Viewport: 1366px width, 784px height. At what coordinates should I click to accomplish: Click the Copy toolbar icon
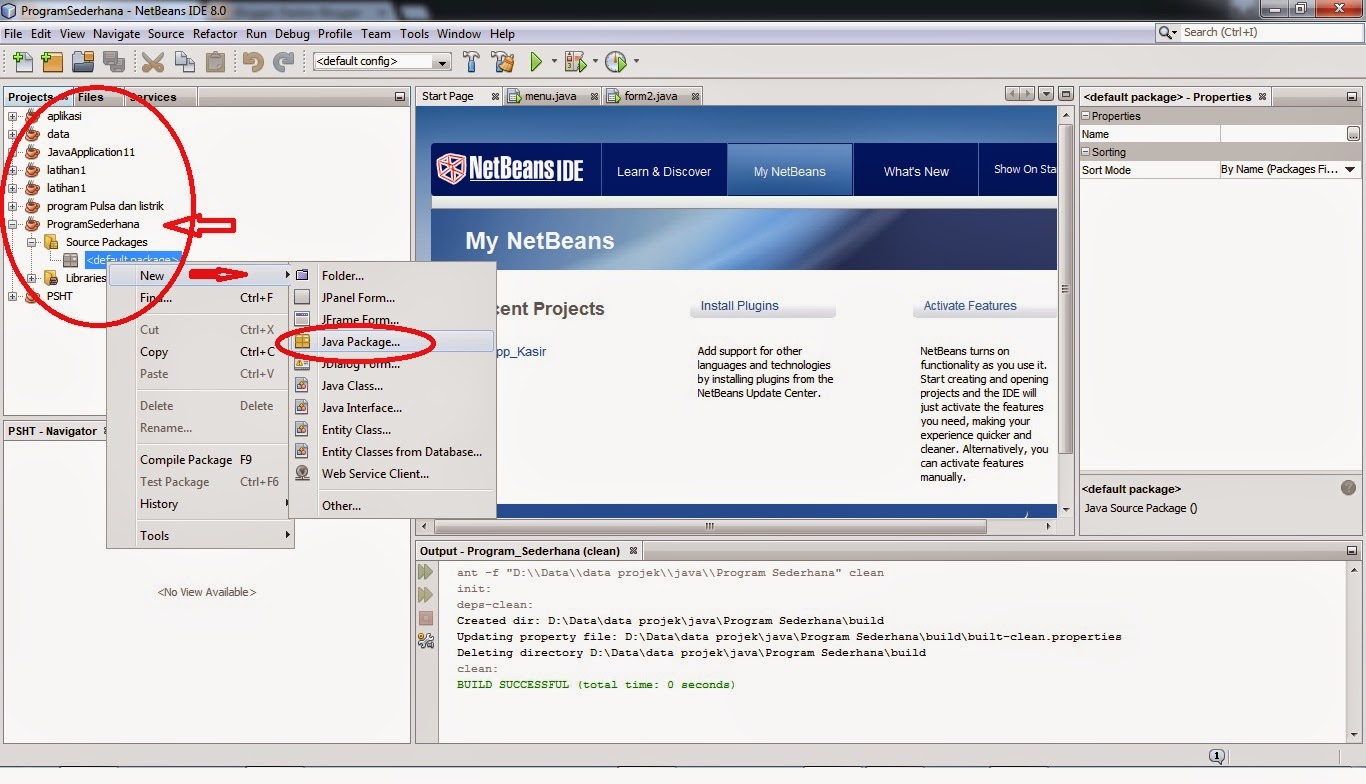(184, 62)
